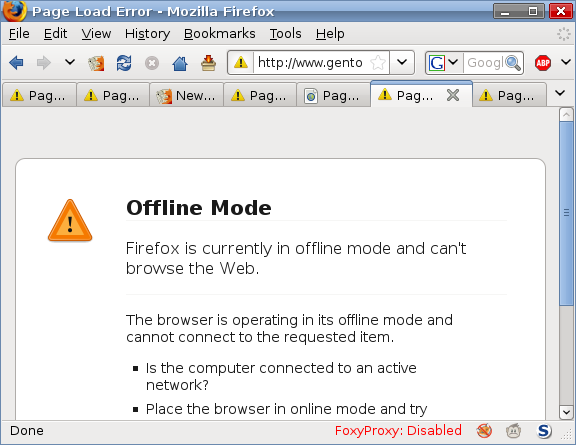Open the Help menu
The height and width of the screenshot is (445, 576).
pos(330,34)
